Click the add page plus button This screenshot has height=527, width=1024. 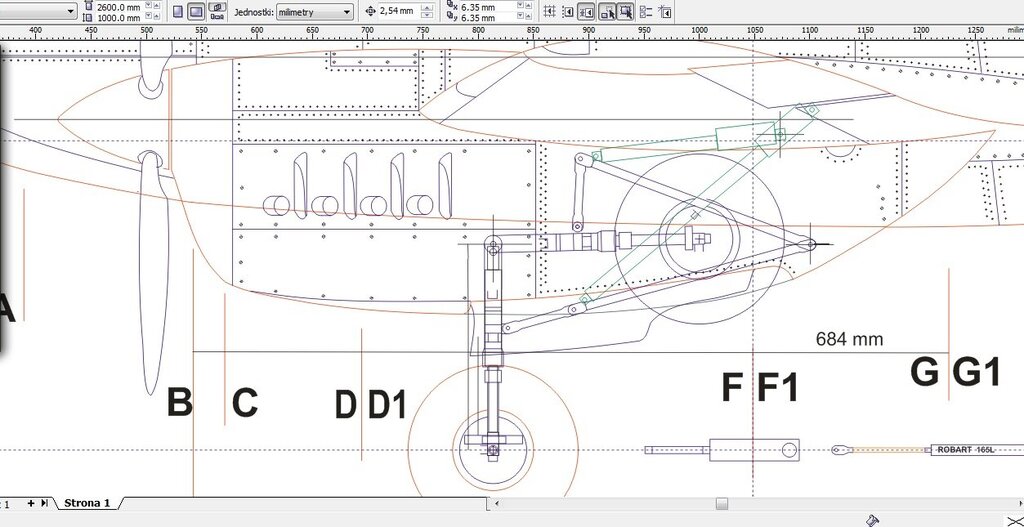point(31,503)
